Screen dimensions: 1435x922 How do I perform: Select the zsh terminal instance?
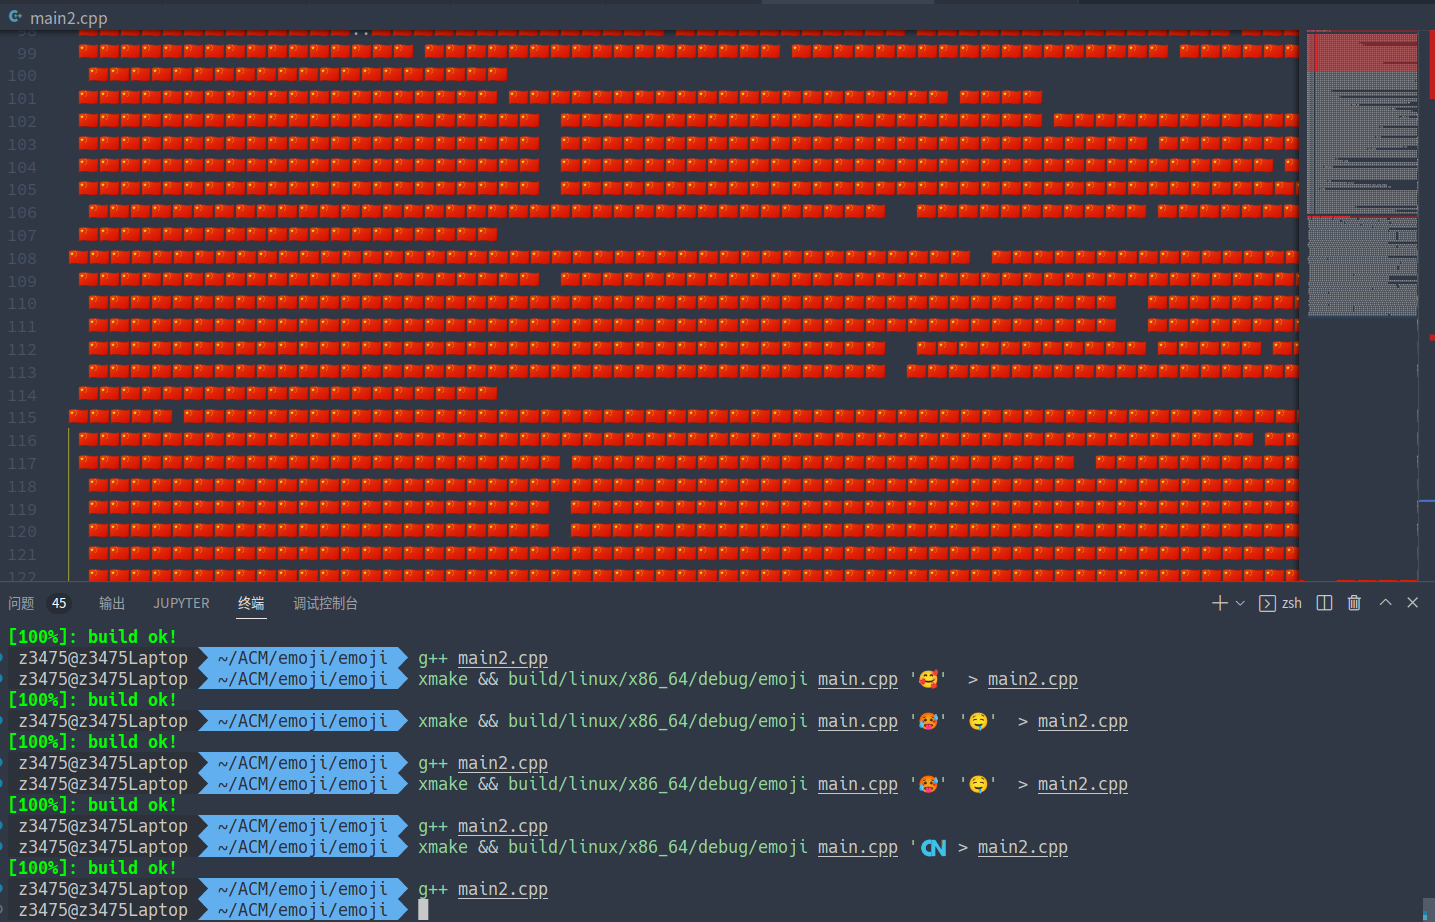pyautogui.click(x=1281, y=603)
